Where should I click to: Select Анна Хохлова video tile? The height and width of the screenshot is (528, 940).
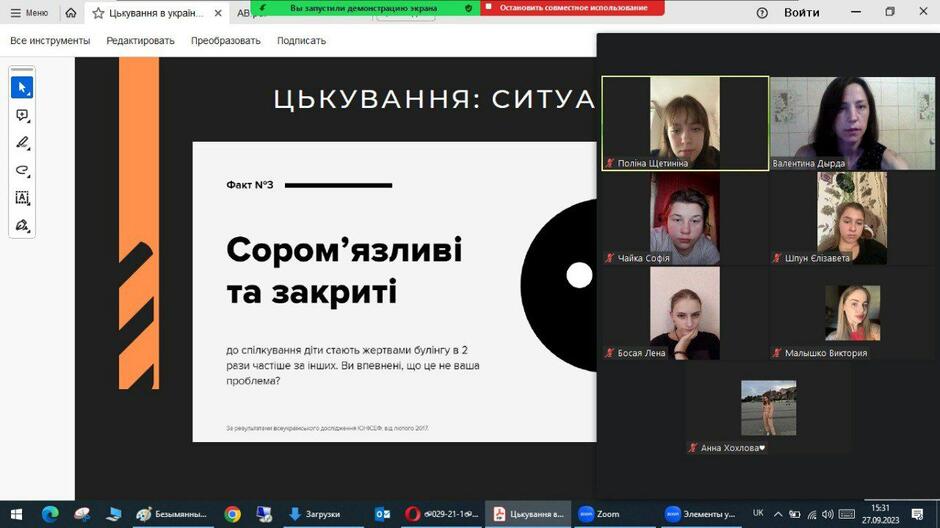769,408
